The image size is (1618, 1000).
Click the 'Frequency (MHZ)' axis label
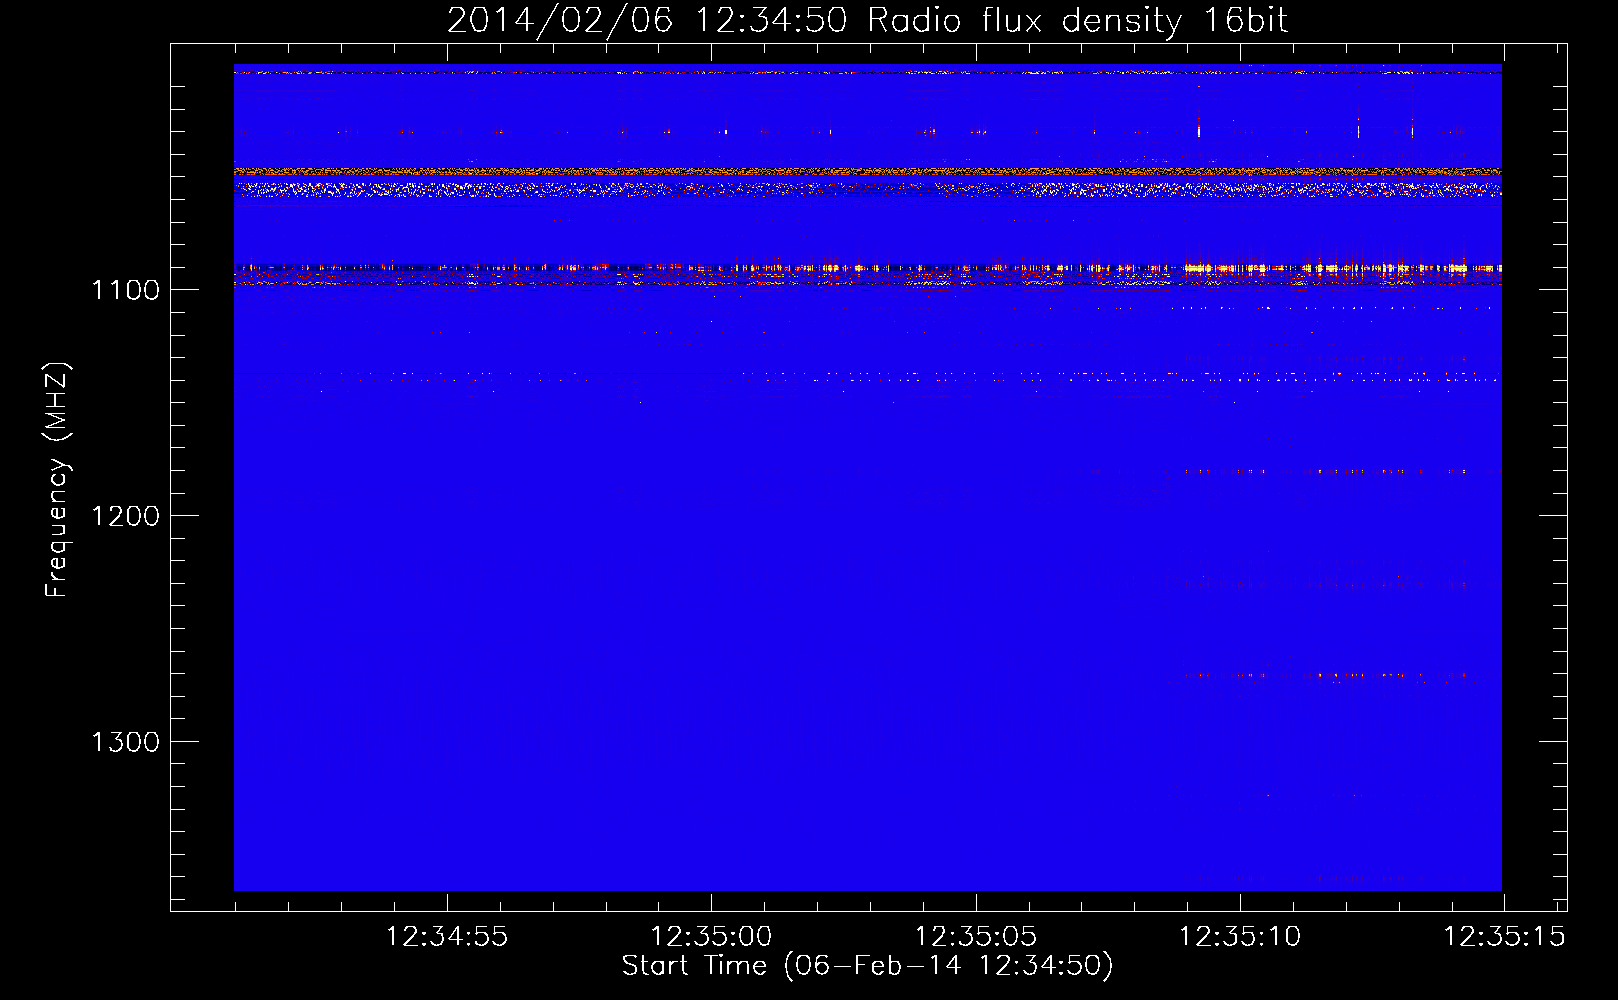[57, 480]
